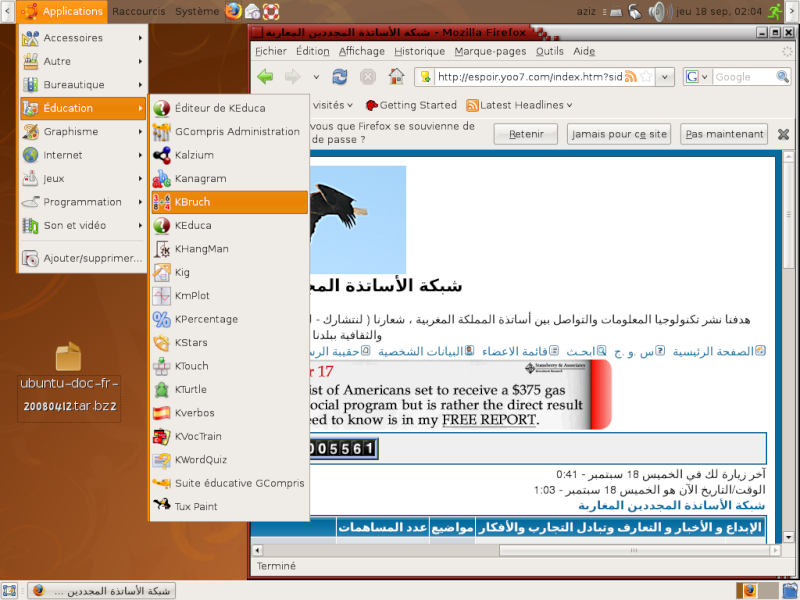800x600 pixels.
Task: Click the Retenir password button
Action: 526,134
